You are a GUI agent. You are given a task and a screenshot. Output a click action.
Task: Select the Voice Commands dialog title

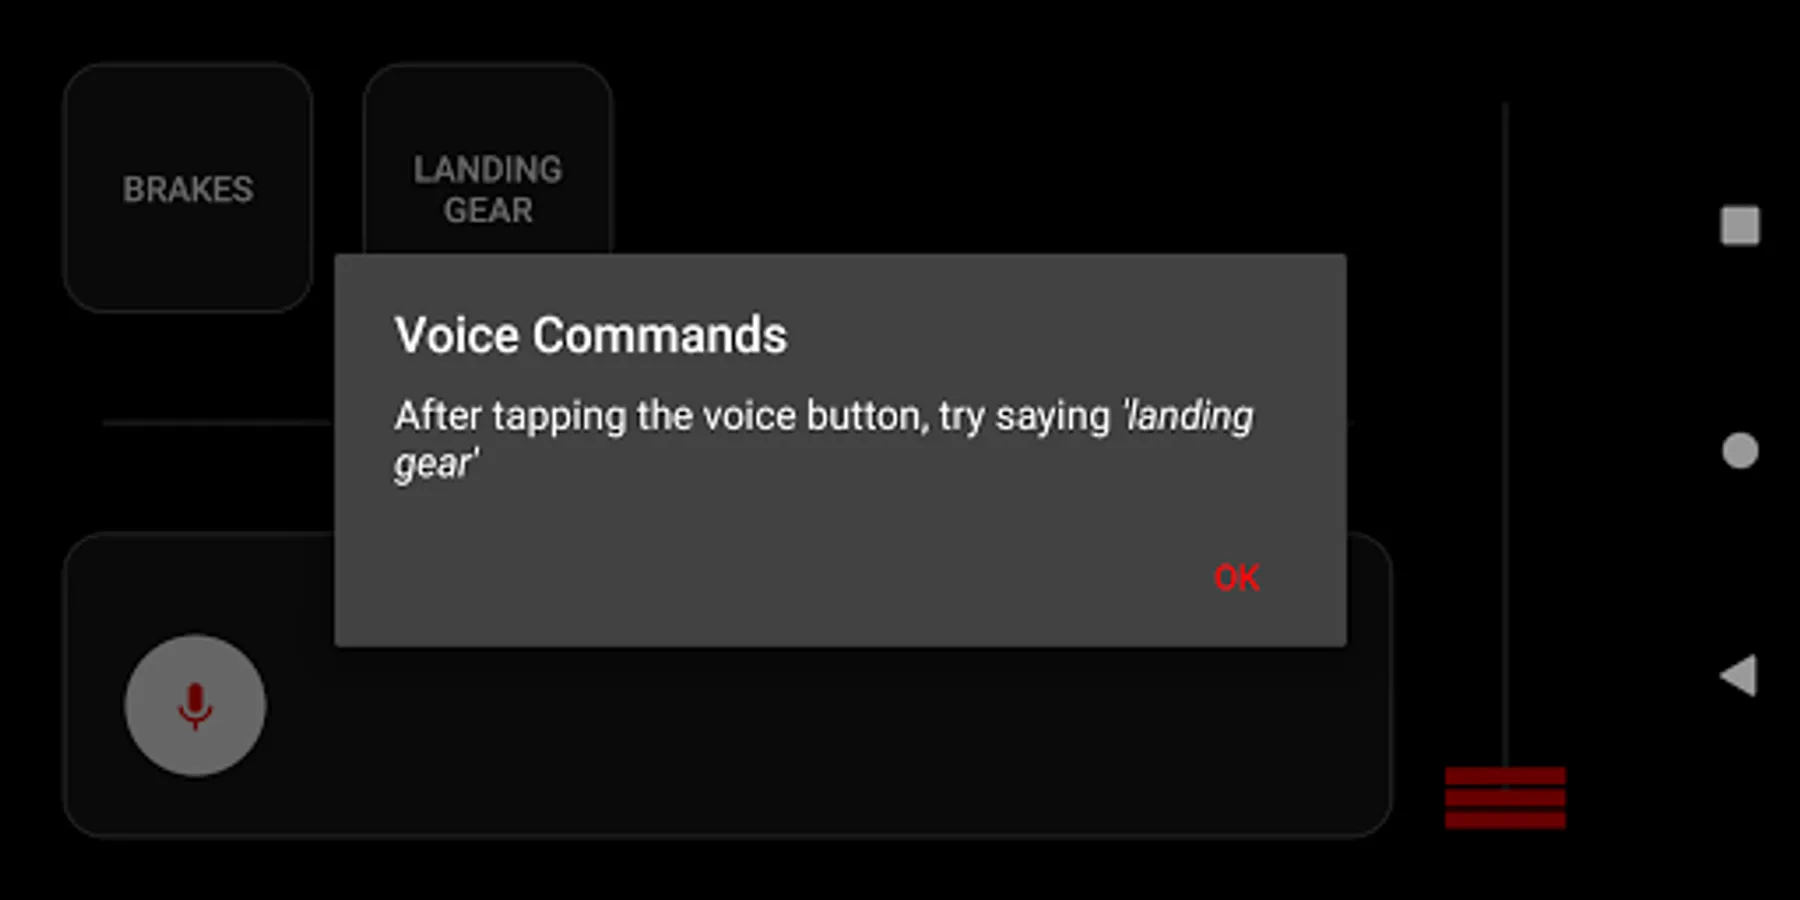(590, 335)
